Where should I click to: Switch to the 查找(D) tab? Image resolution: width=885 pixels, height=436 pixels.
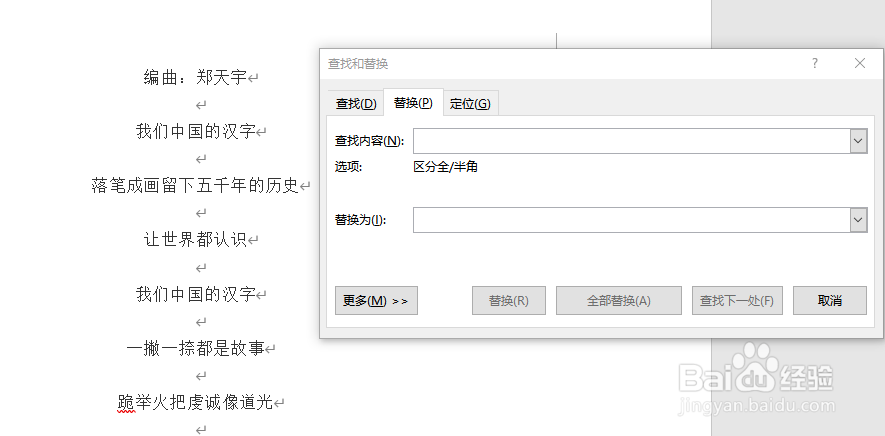[x=356, y=103]
